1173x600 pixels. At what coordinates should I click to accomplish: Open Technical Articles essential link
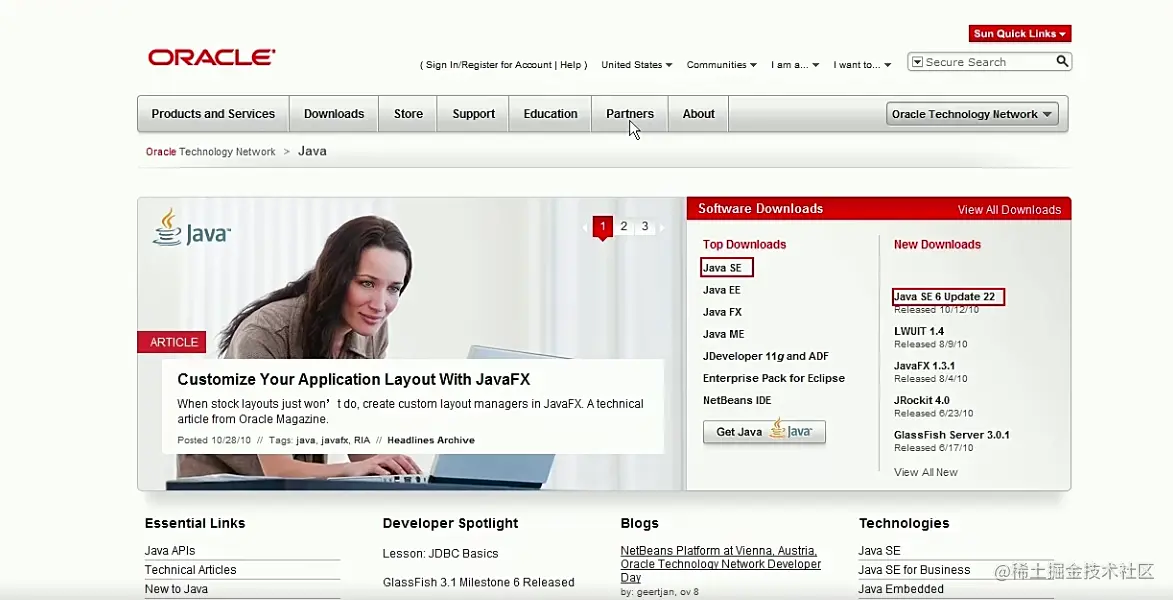pyautogui.click(x=190, y=570)
